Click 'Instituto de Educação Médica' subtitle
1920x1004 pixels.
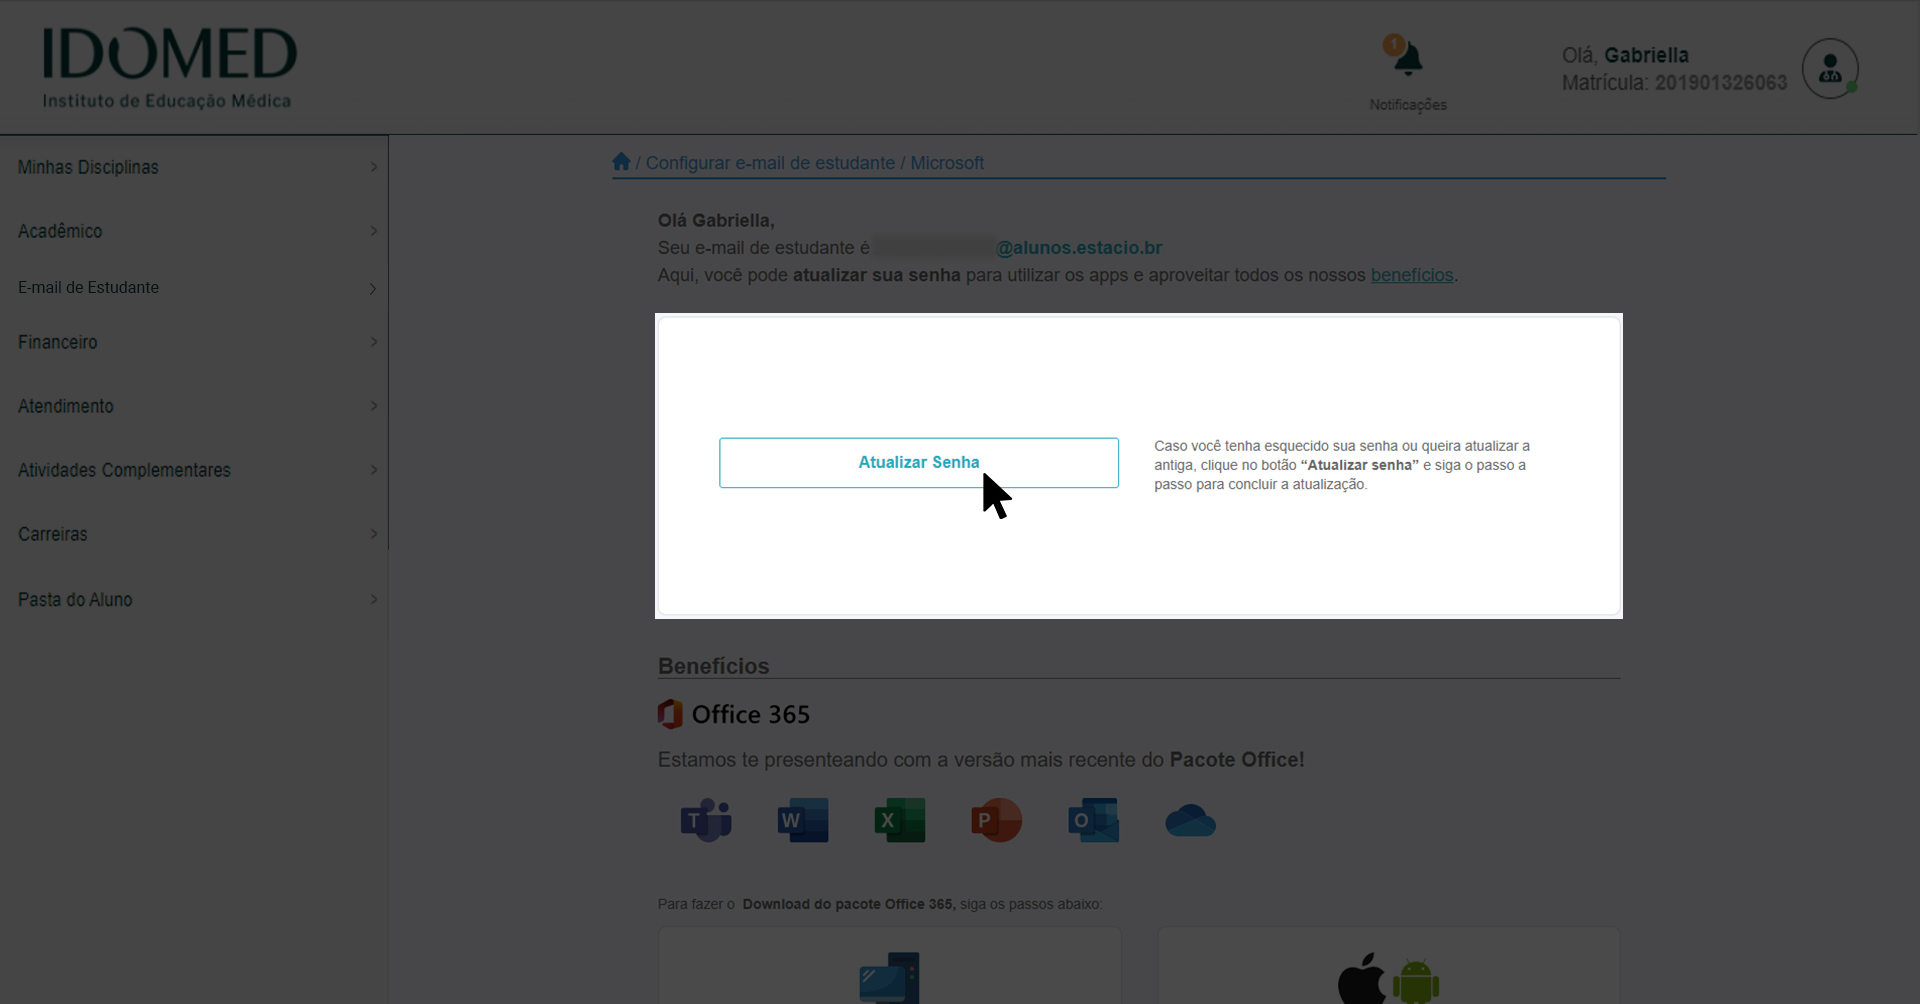(167, 101)
